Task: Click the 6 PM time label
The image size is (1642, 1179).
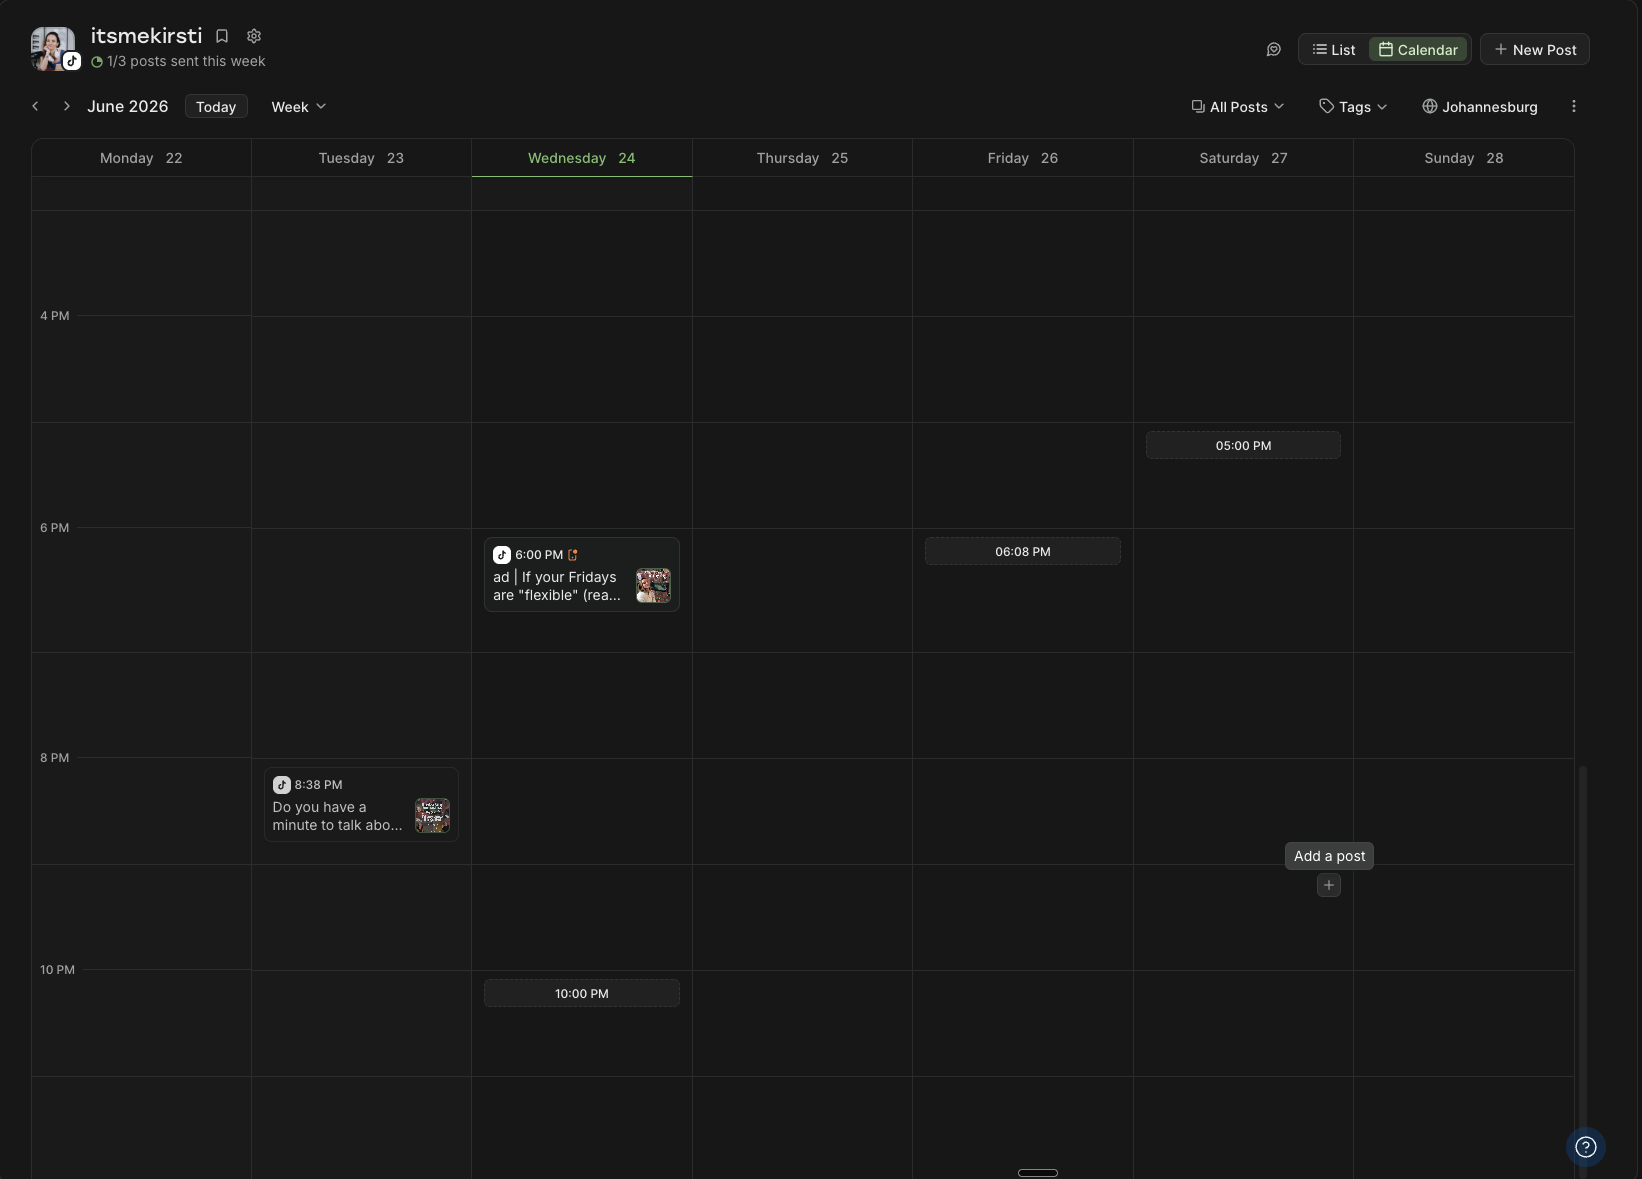Action: 55,528
